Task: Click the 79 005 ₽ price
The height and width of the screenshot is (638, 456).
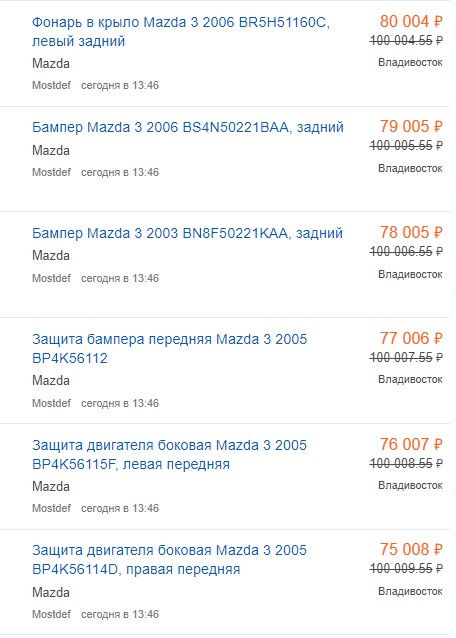Action: point(411,127)
